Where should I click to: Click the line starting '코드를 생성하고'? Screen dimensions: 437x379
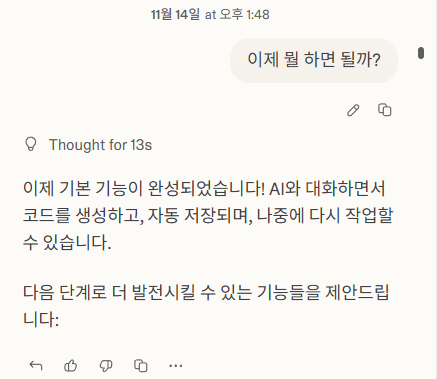click(208, 216)
